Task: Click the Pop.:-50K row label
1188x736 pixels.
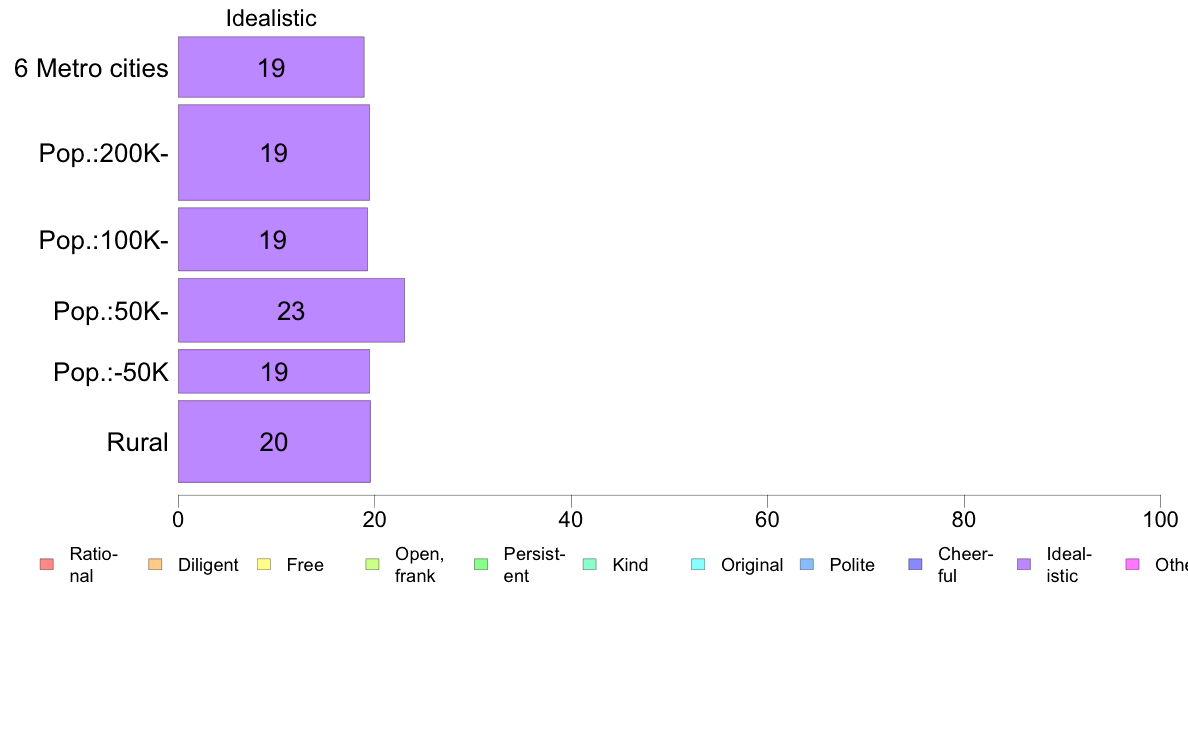Action: coord(111,372)
